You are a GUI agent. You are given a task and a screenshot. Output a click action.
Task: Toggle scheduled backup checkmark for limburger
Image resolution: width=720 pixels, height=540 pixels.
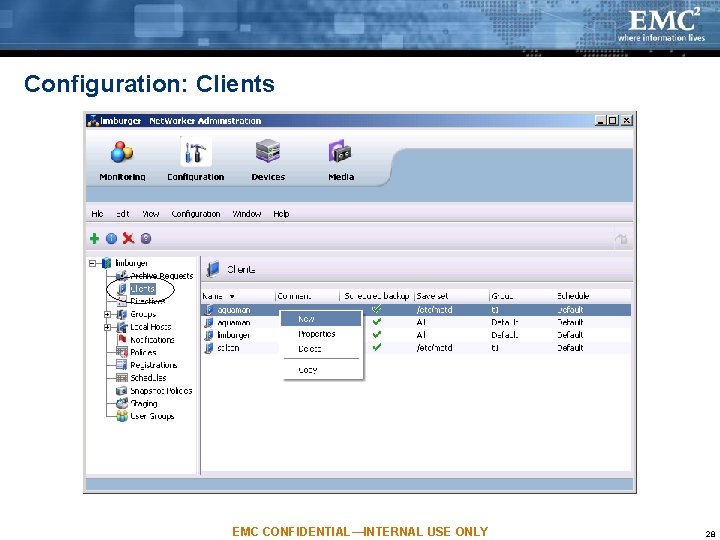pos(377,335)
